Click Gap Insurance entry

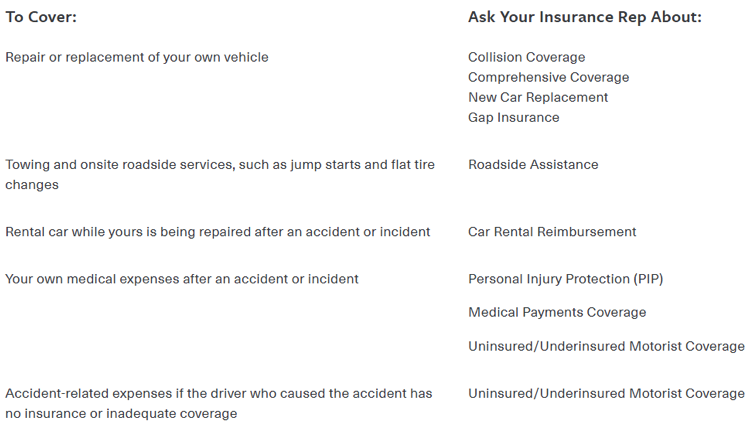tap(513, 117)
